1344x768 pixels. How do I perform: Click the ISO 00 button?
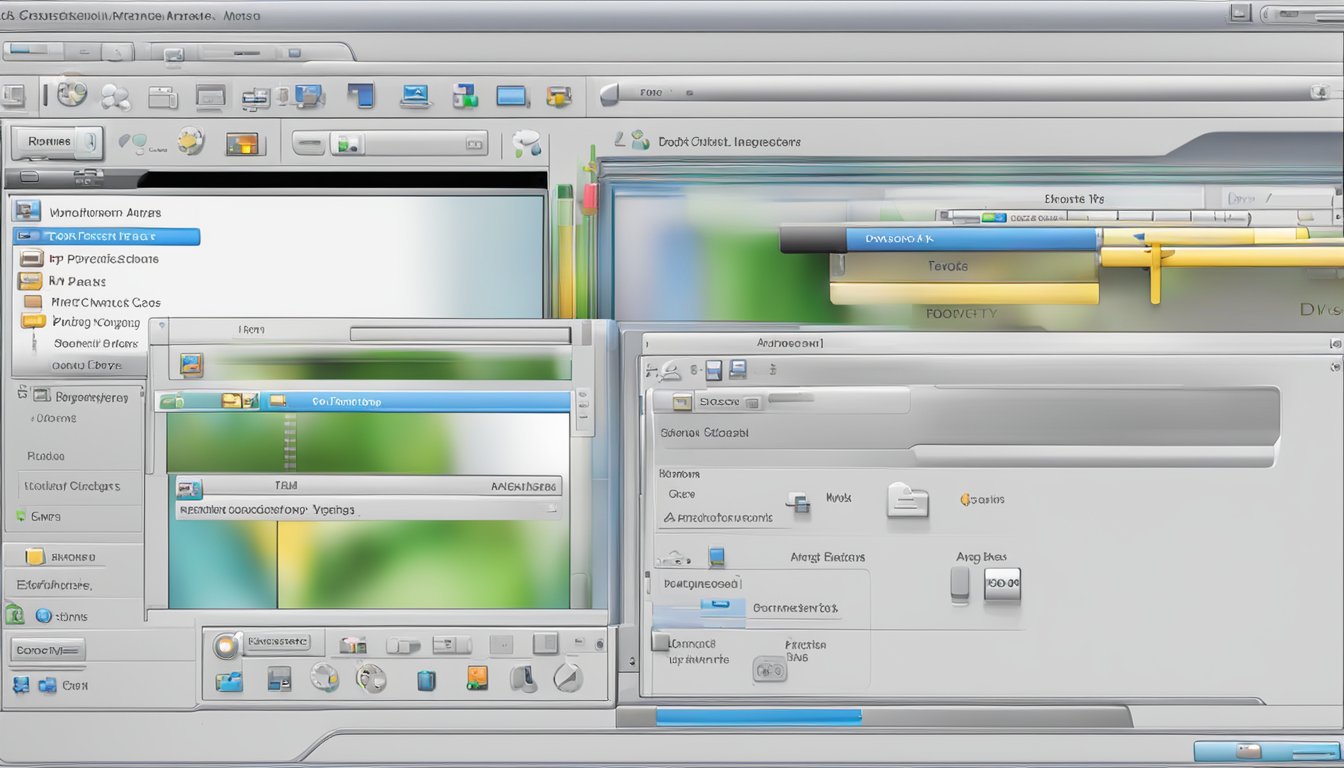pyautogui.click(x=1002, y=583)
